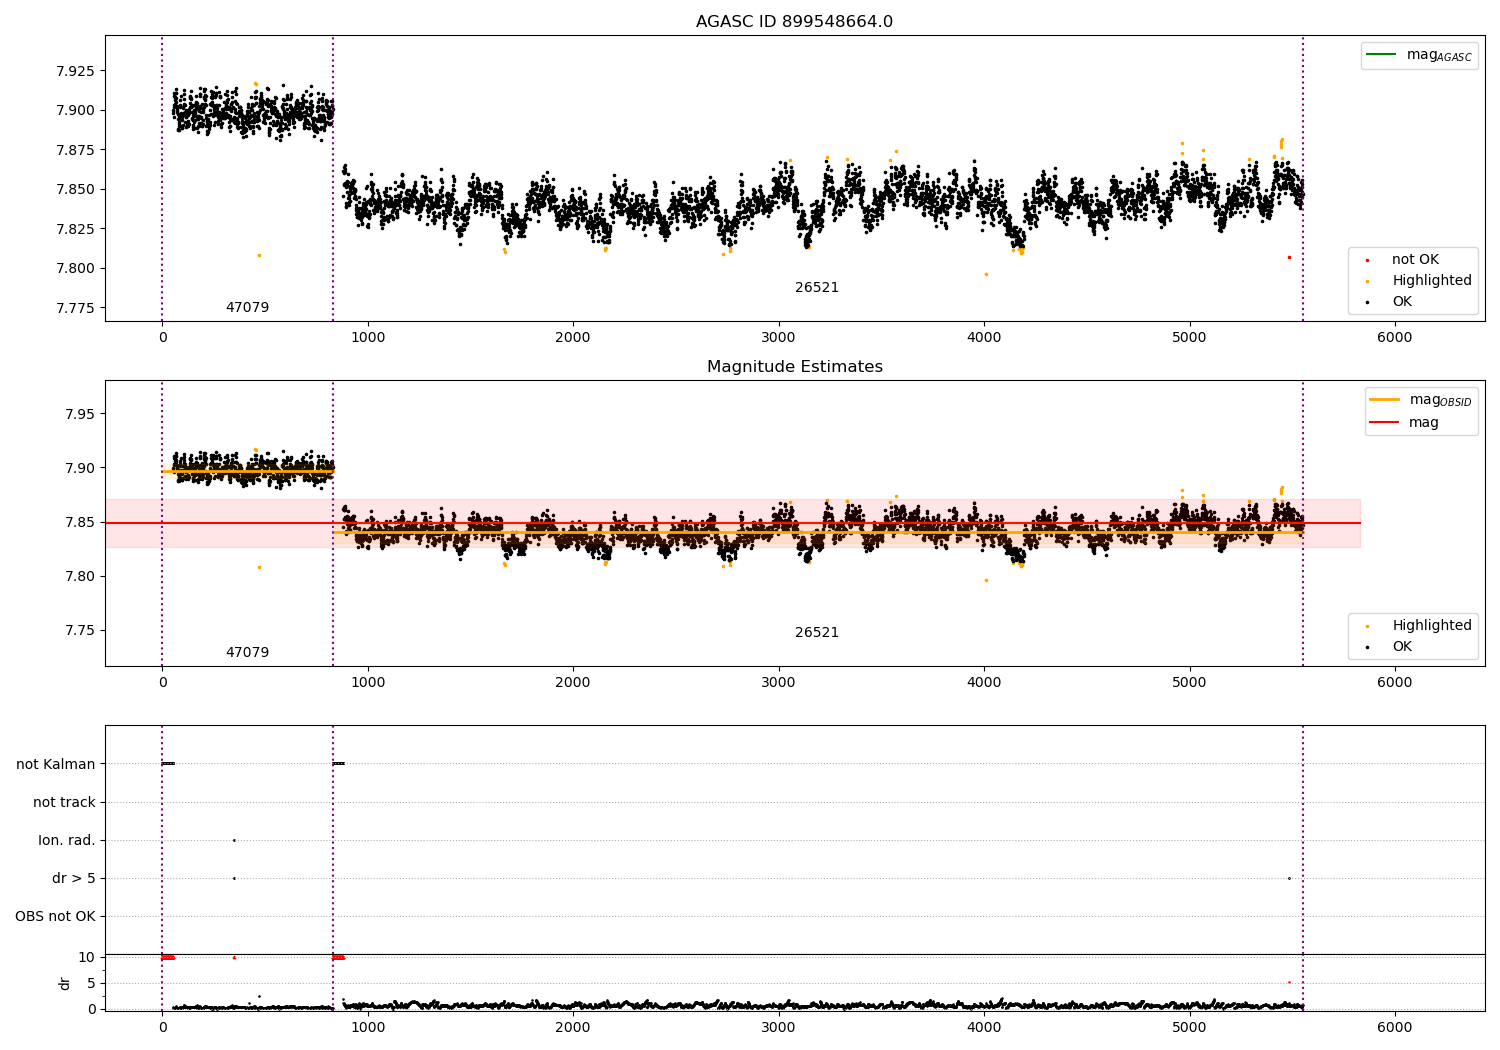Select the mag OBSID legend entry in middle plot
The width and height of the screenshot is (1500, 1050).
click(x=1420, y=400)
